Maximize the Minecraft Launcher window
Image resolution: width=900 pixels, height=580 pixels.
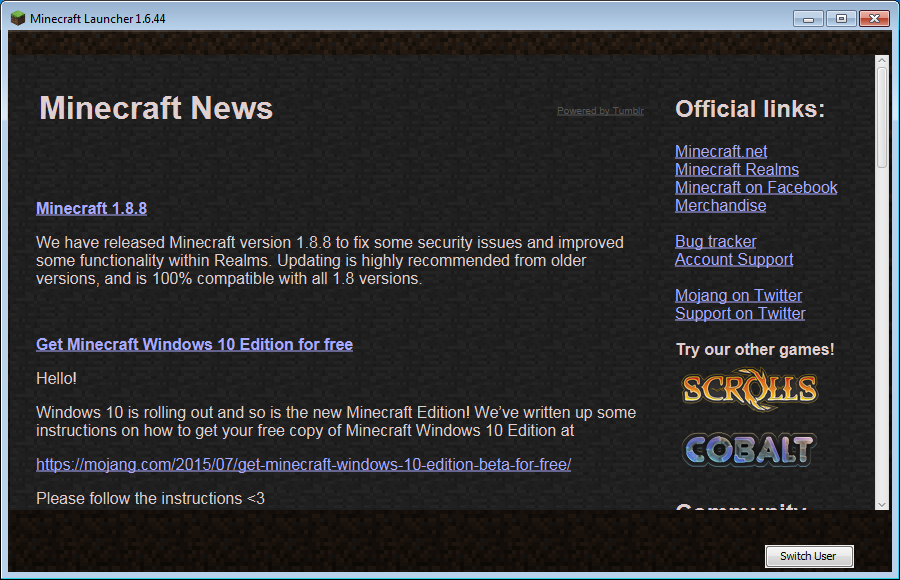[841, 18]
